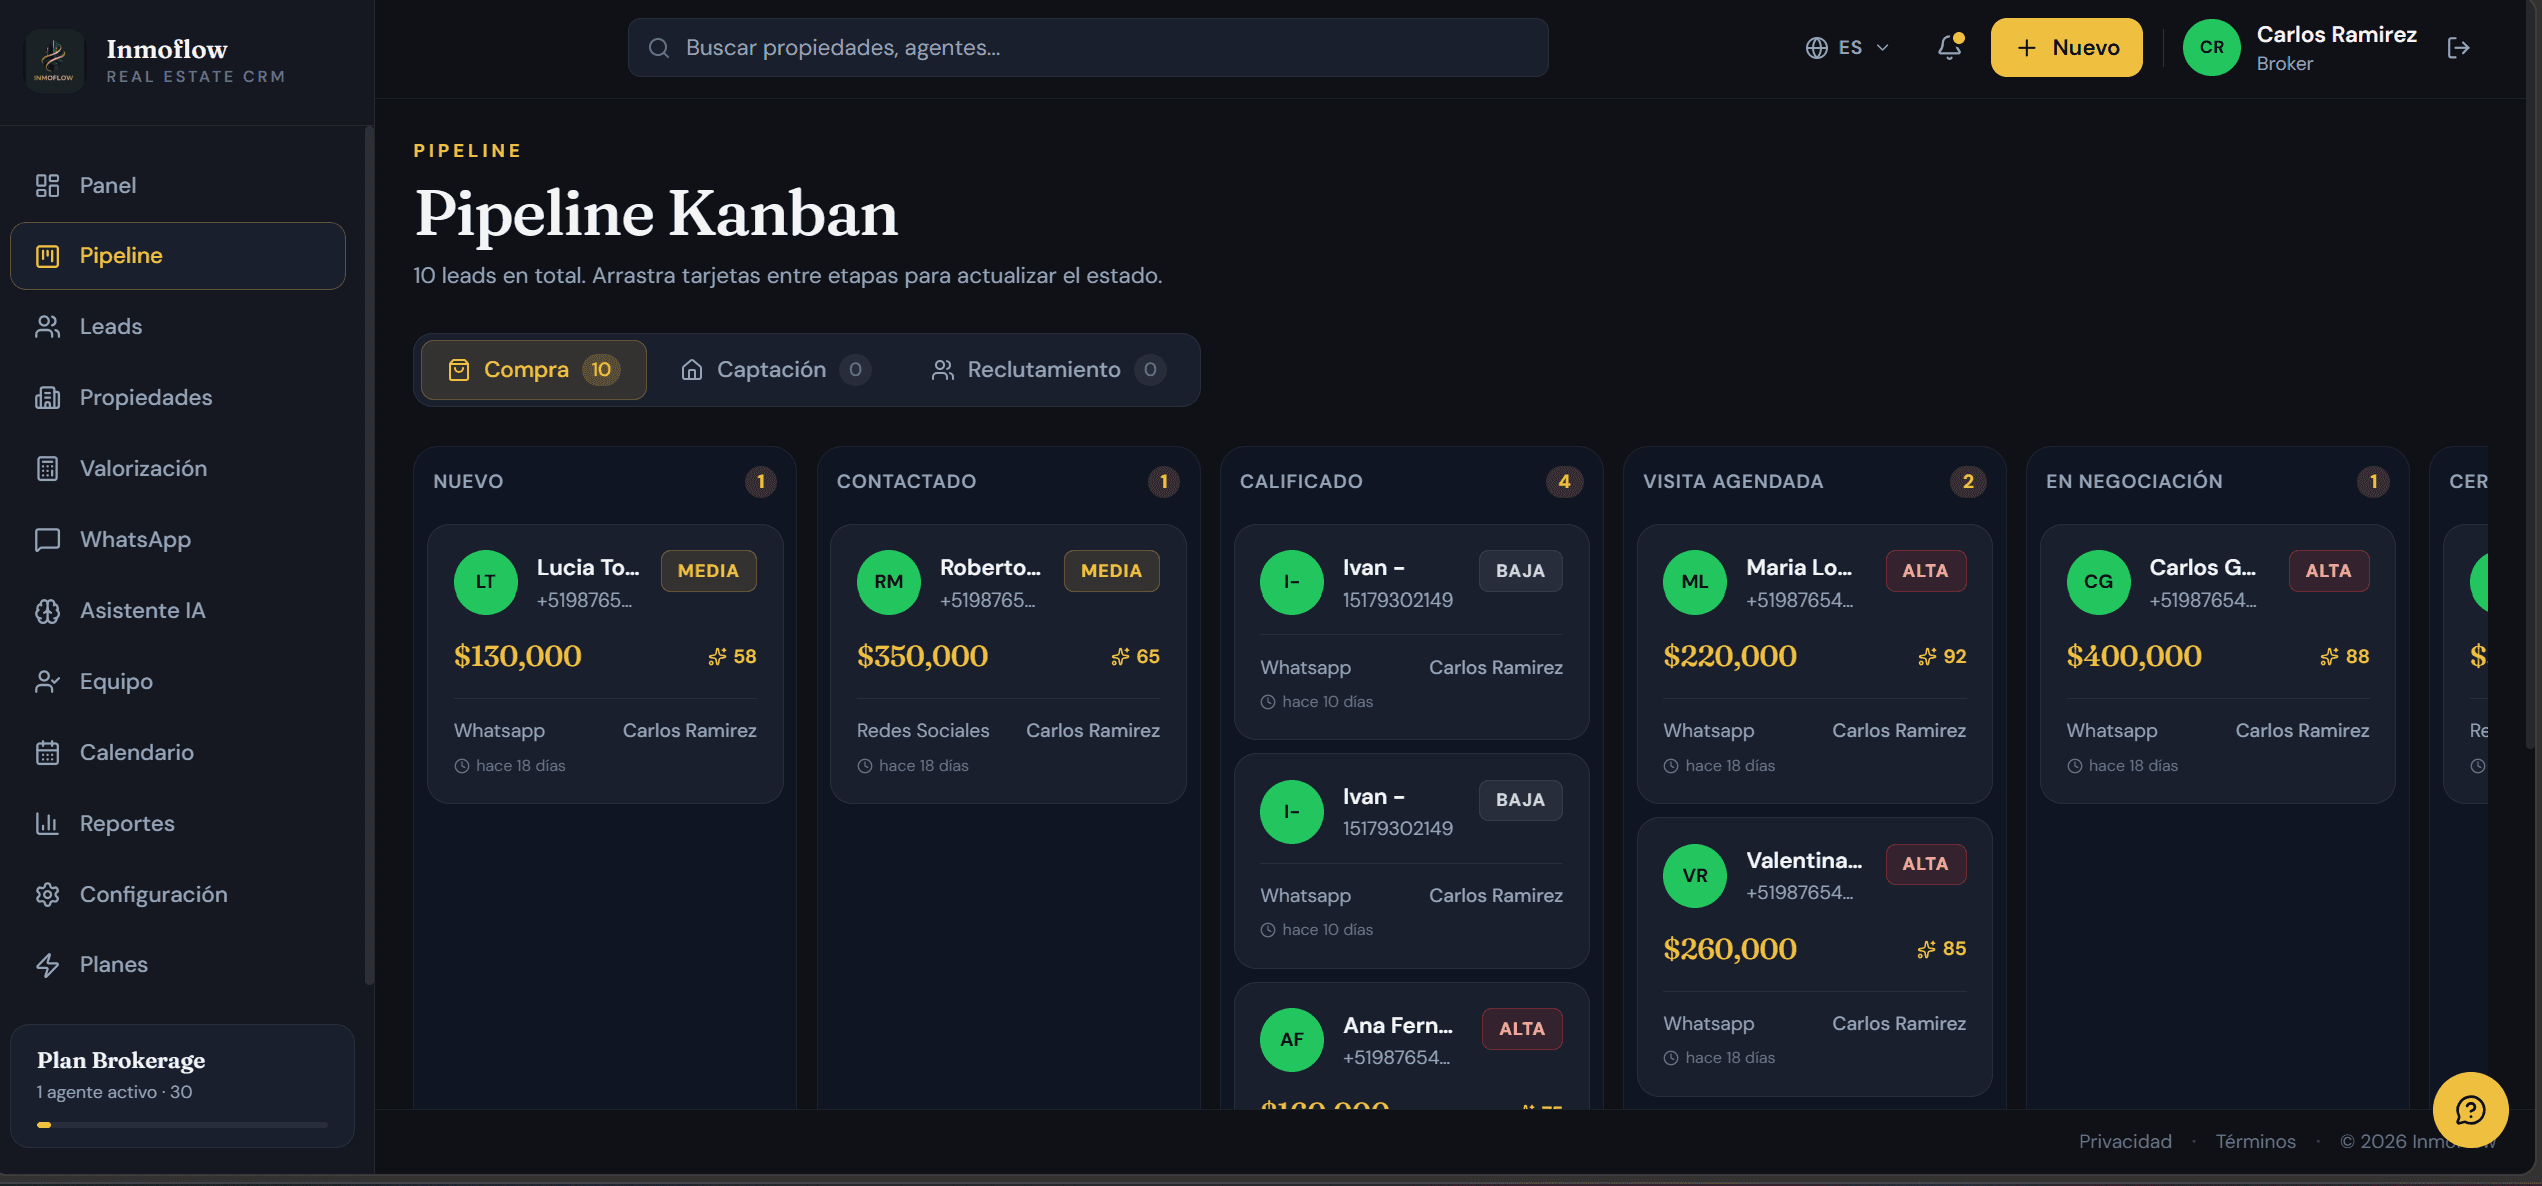Click the ML avatar on Maria's card
2542x1186 pixels.
pos(1694,582)
